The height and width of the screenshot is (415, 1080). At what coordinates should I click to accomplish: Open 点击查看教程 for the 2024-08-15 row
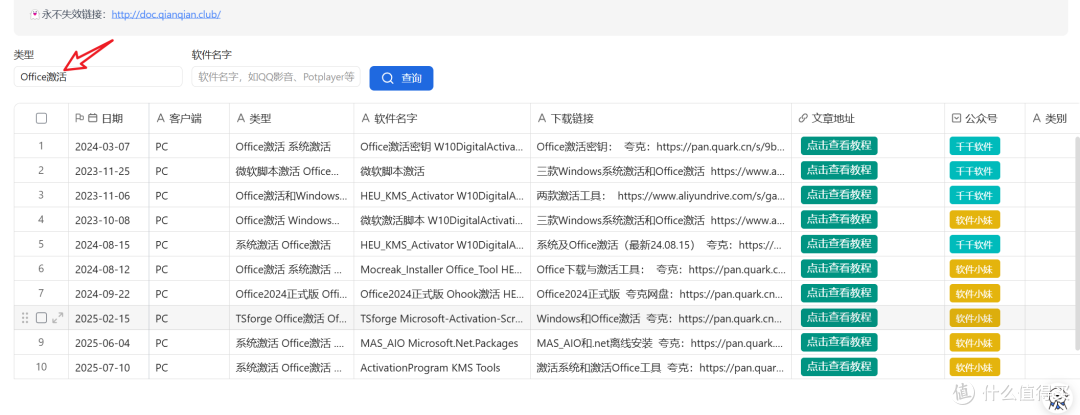click(x=839, y=244)
